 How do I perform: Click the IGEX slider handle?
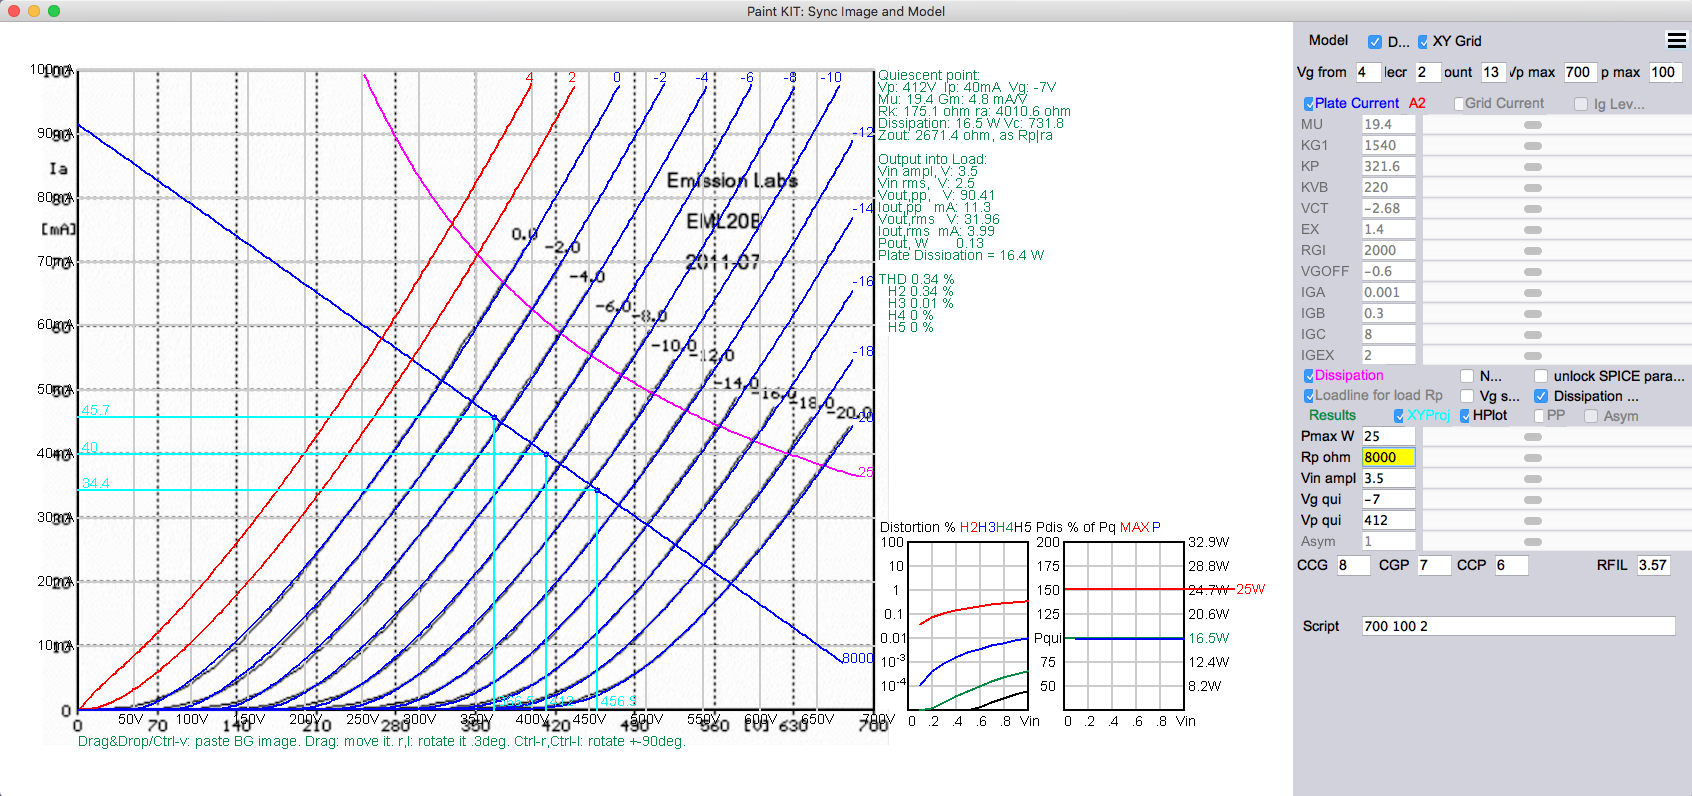(x=1532, y=356)
